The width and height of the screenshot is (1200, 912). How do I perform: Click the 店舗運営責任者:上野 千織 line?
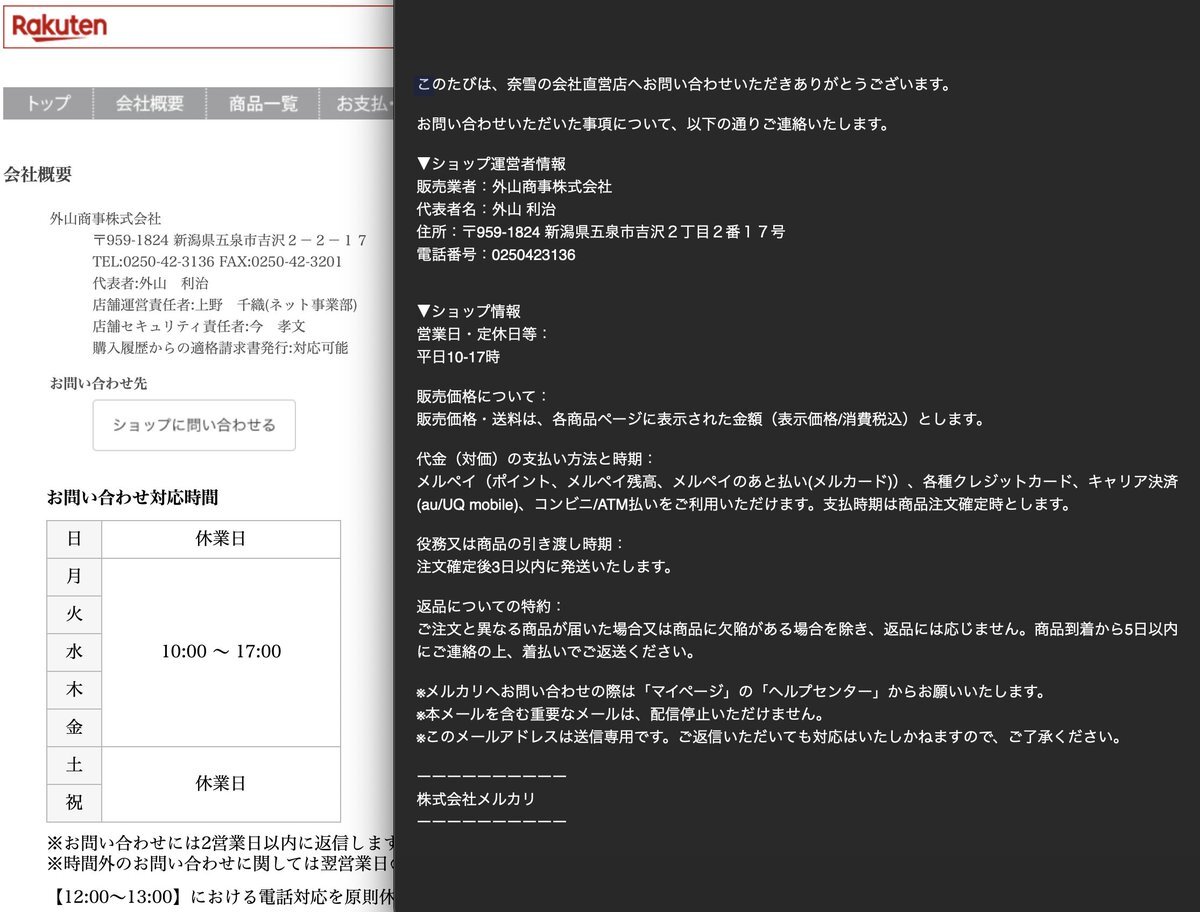click(x=225, y=305)
